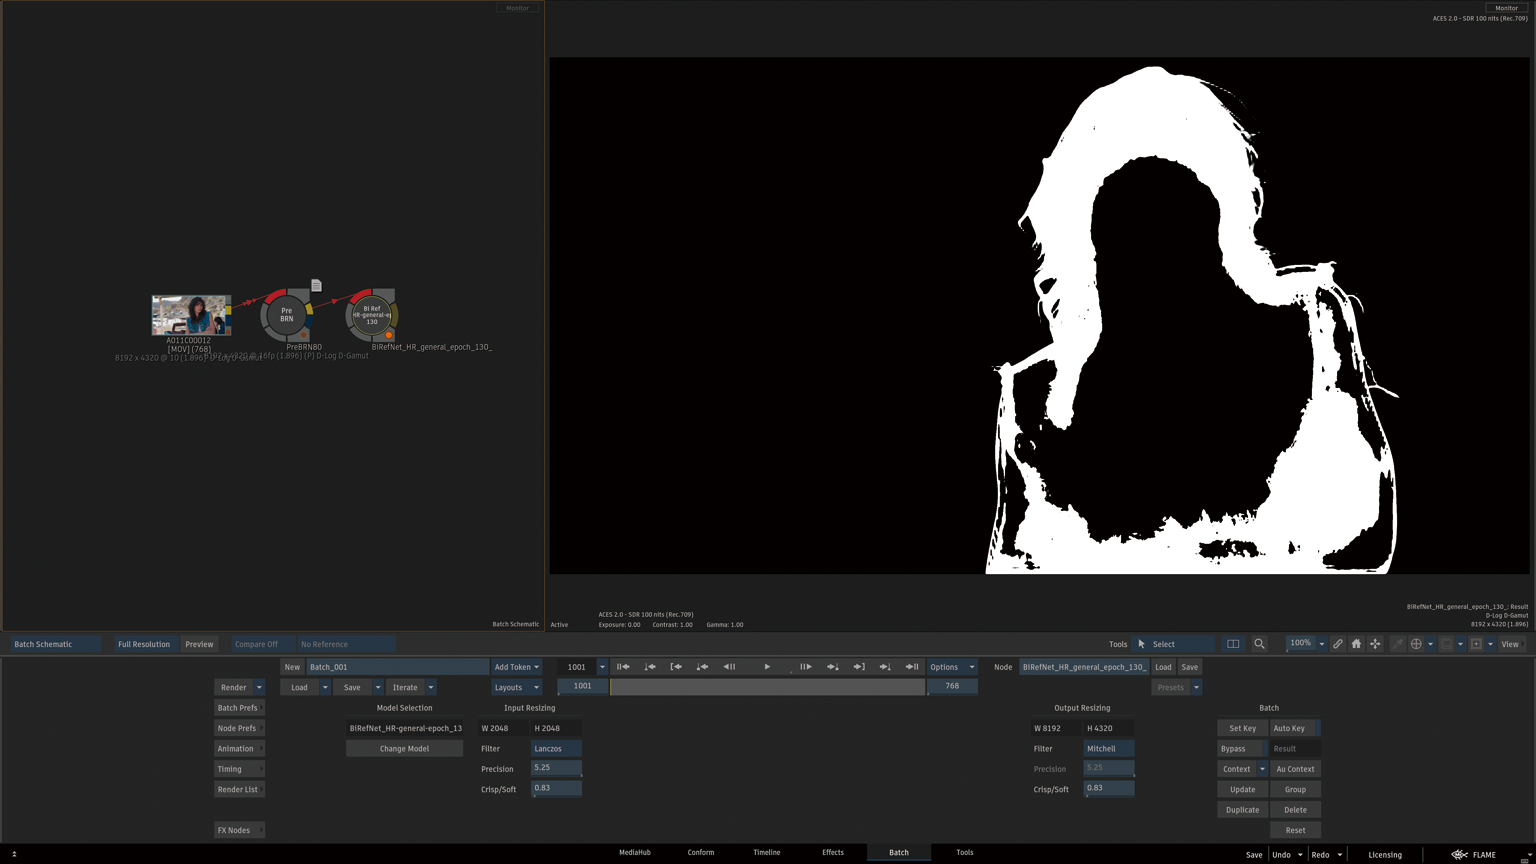Click the crosshair target icon
The height and width of the screenshot is (864, 1536).
pyautogui.click(x=1416, y=644)
